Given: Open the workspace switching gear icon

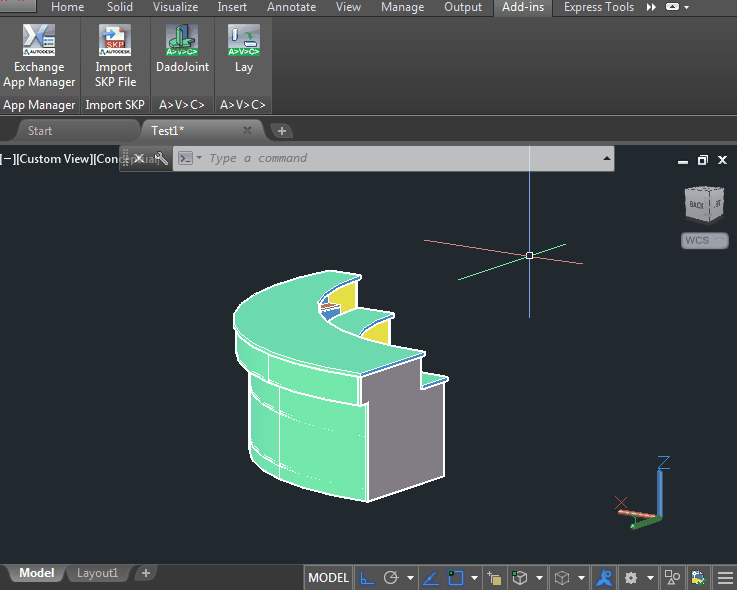Looking at the screenshot, I should tap(631, 577).
